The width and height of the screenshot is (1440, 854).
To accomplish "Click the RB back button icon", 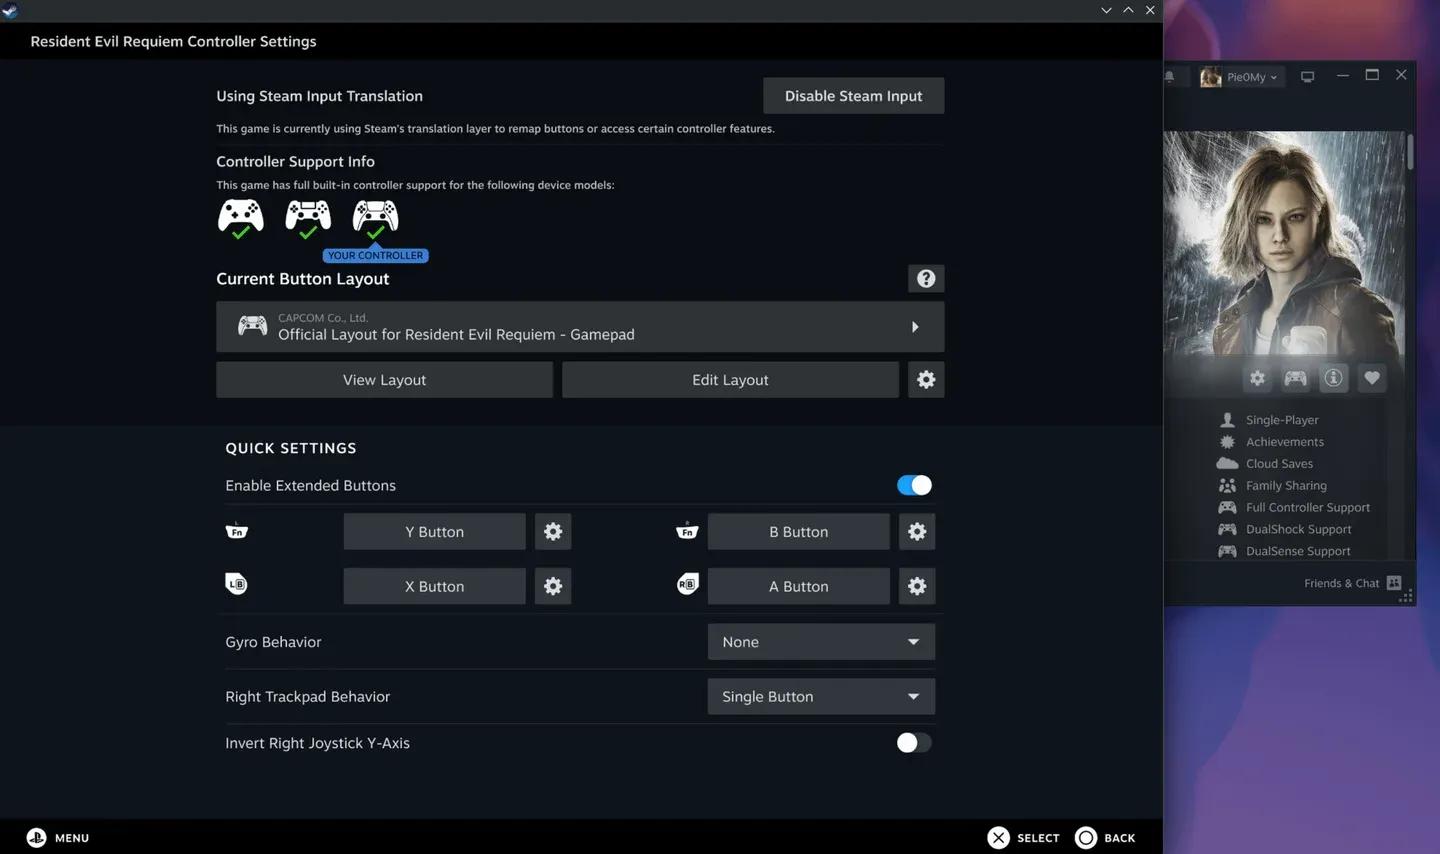I will [x=687, y=584].
